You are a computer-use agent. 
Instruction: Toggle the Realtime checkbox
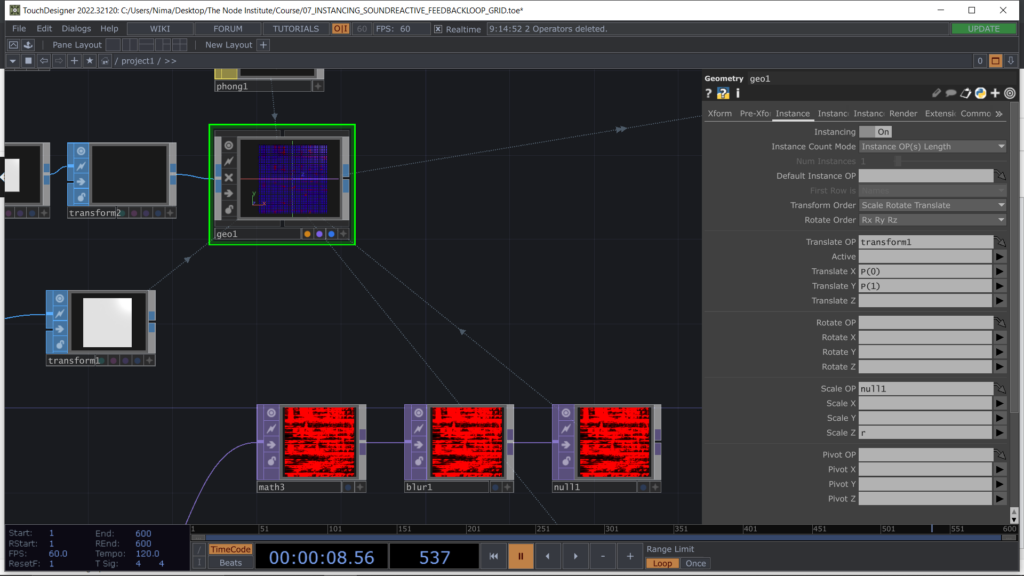pyautogui.click(x=438, y=29)
